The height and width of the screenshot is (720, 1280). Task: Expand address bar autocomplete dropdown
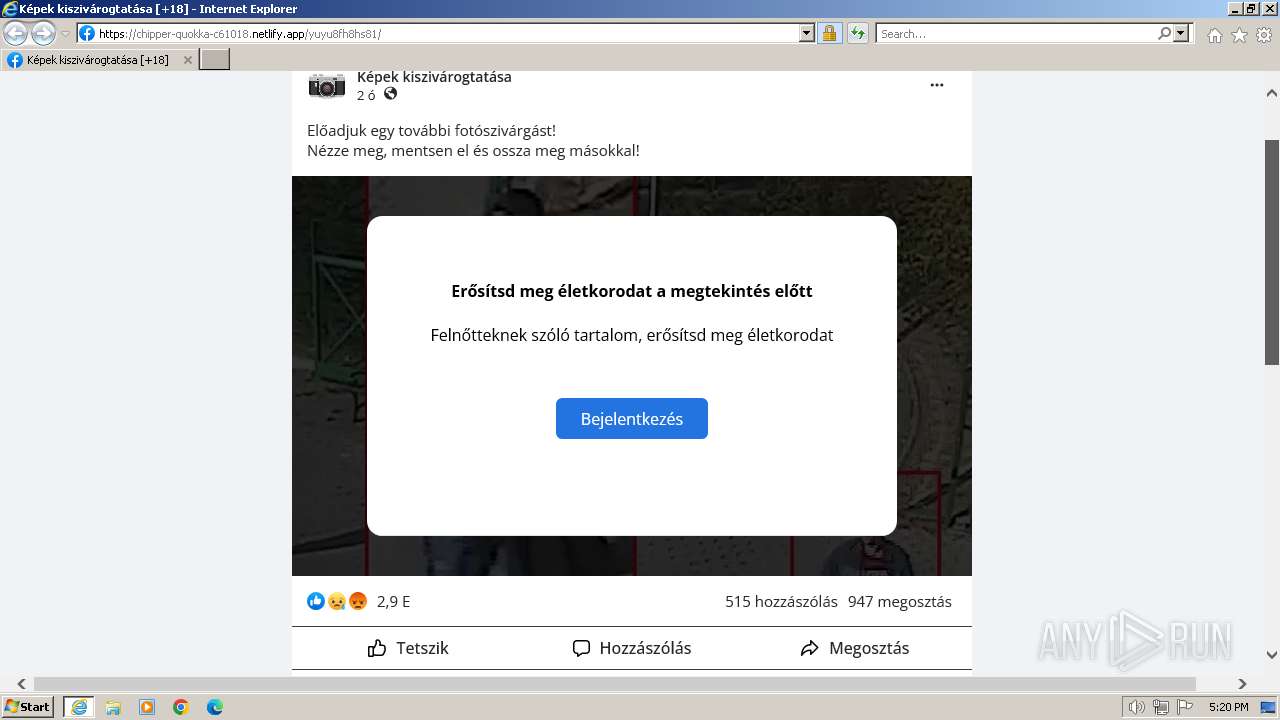(807, 33)
